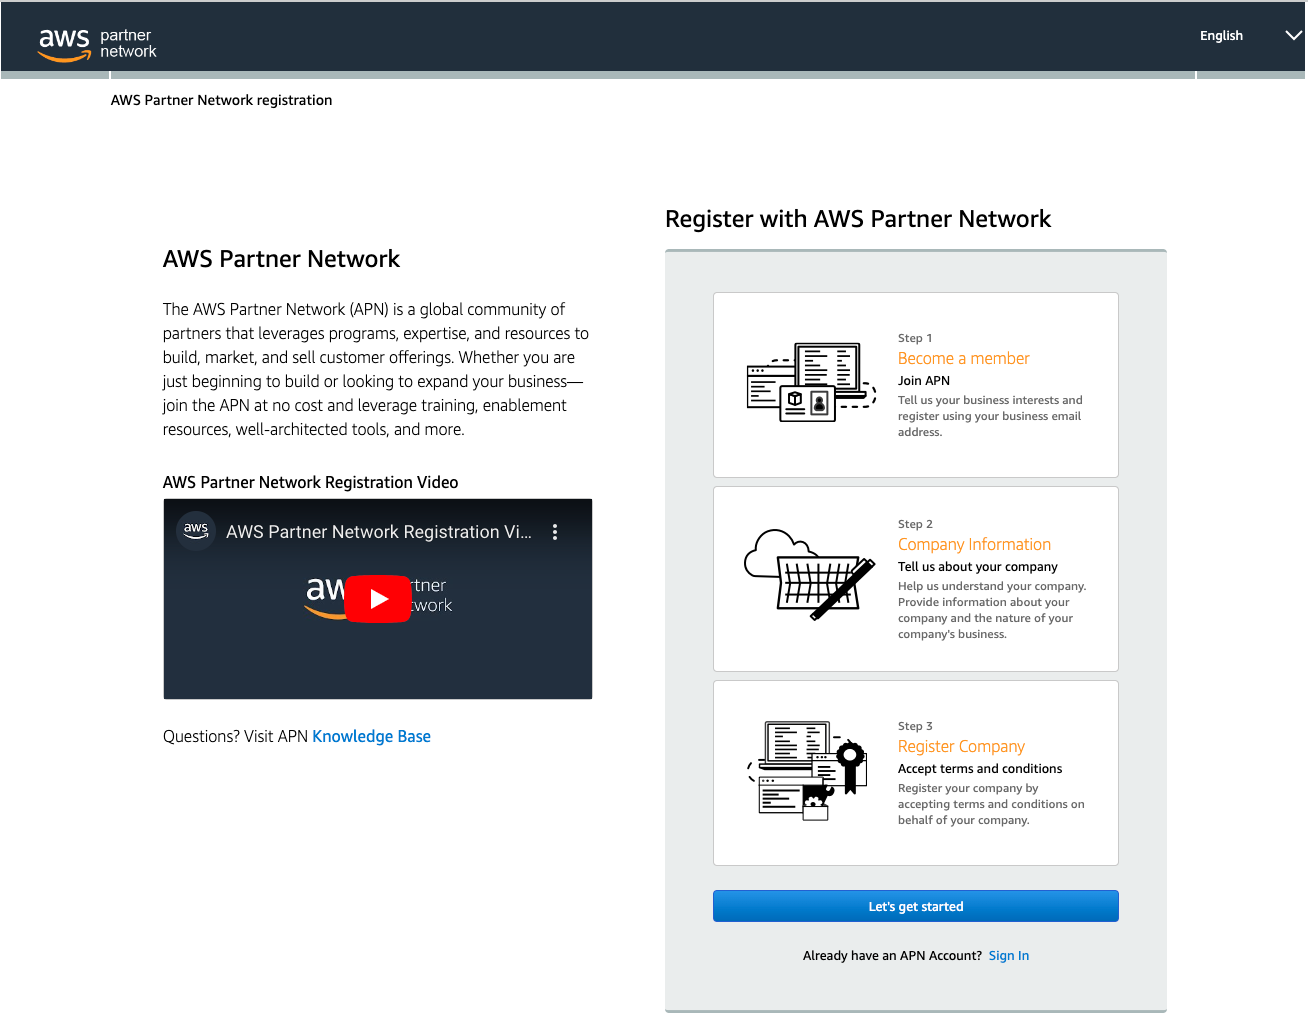Click the Tell us about your company text
Image resolution: width=1308 pixels, height=1022 pixels.
click(977, 567)
